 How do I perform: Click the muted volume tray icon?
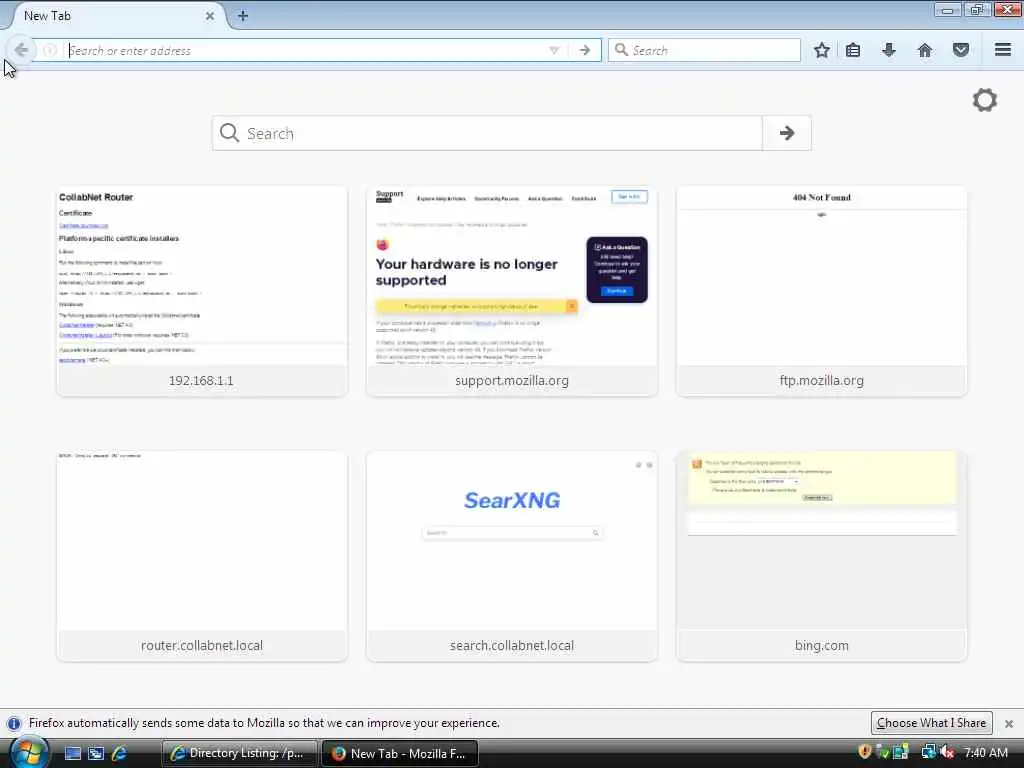[947, 752]
